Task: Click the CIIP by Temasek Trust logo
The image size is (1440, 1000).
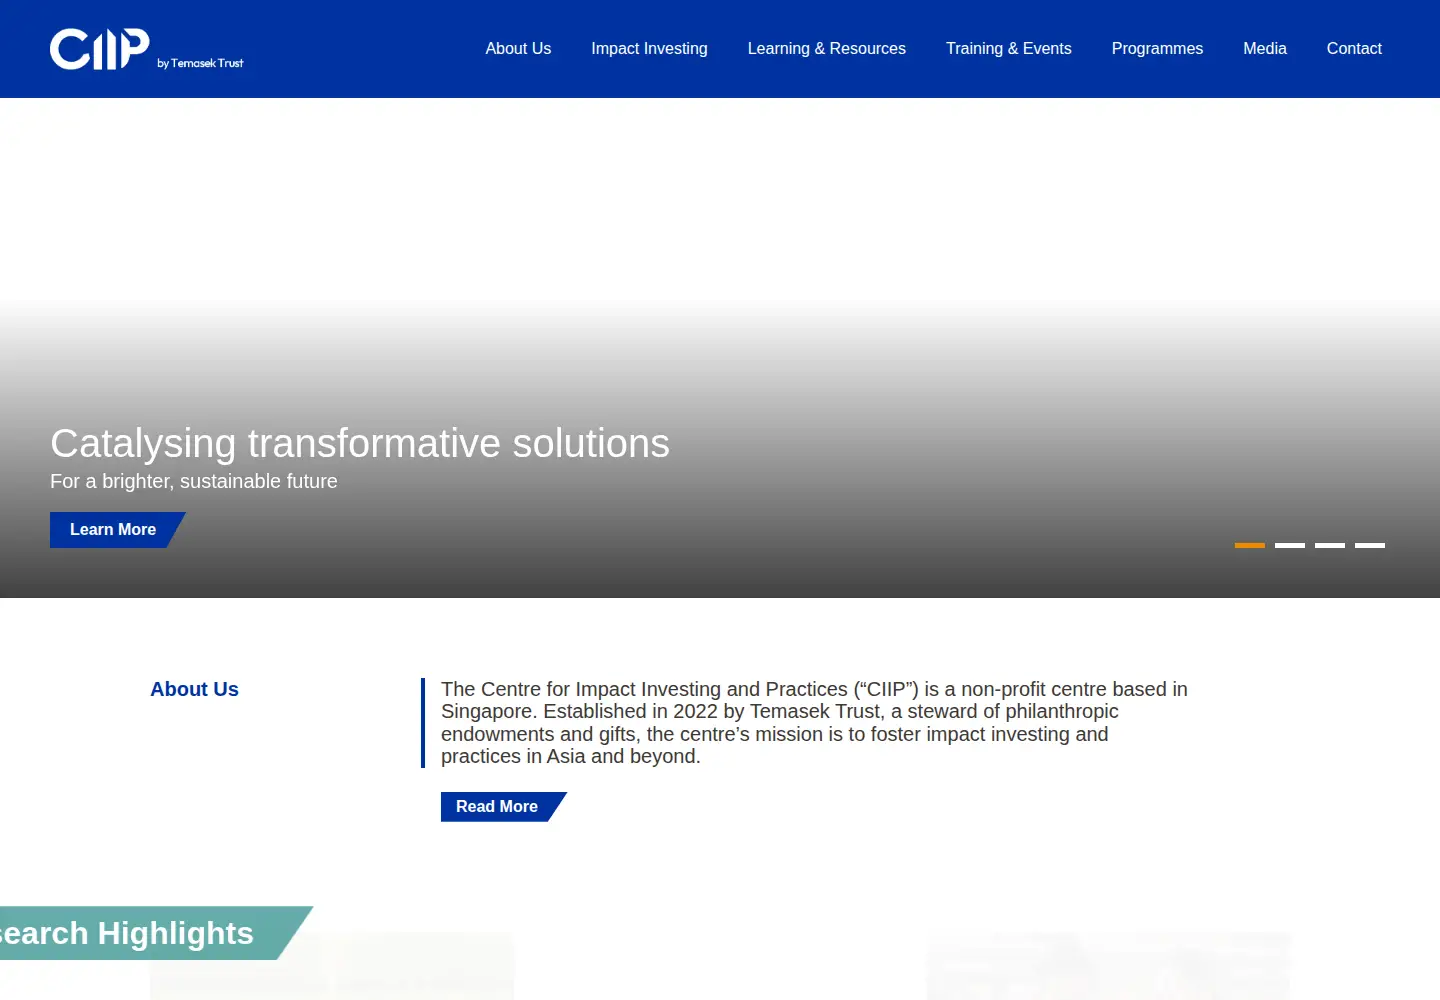Action: 147,49
